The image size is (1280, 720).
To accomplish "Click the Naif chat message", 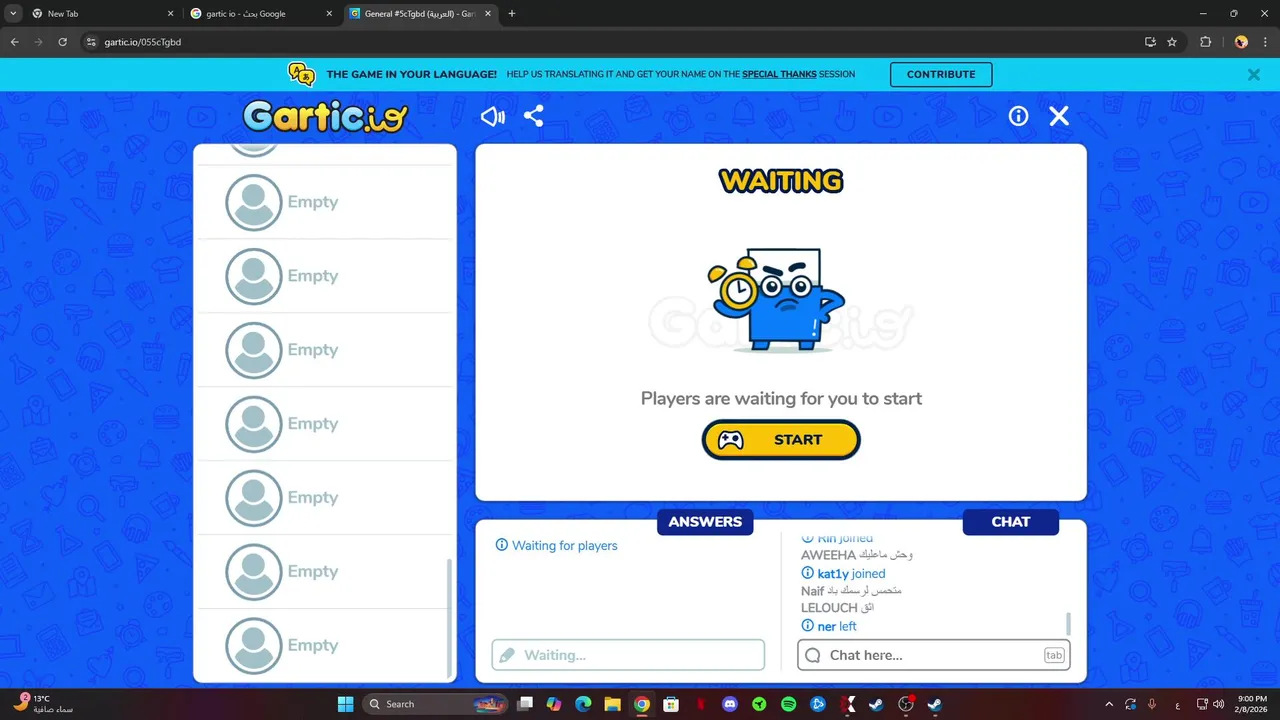I will coord(851,591).
